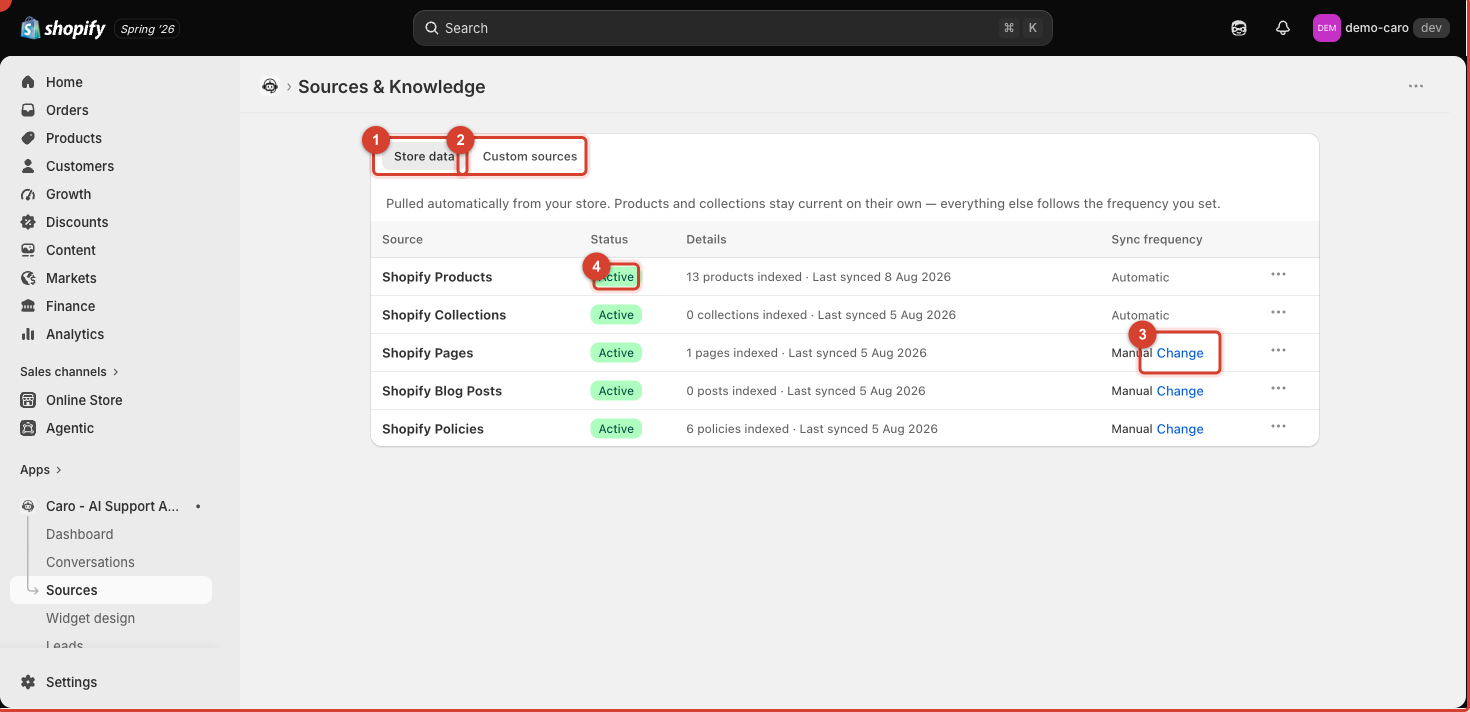
Task: Click the Discounts badge icon
Action: point(28,222)
